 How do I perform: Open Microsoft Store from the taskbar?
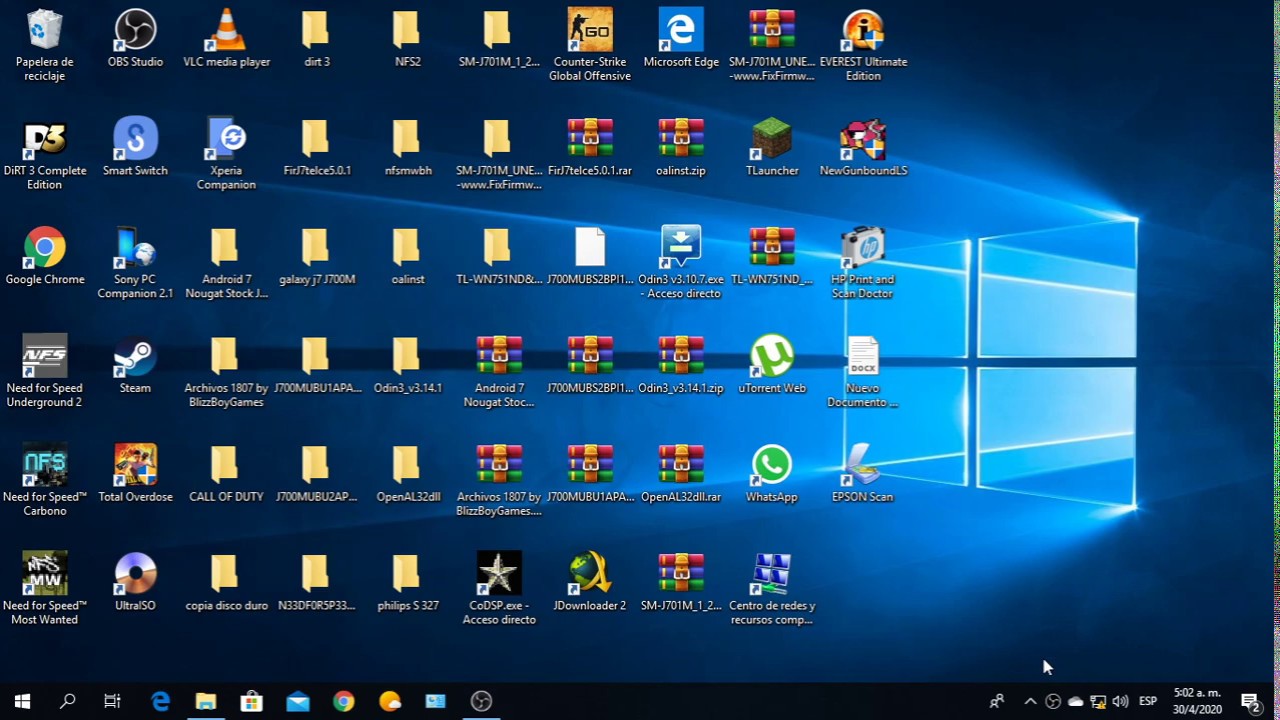tap(252, 701)
